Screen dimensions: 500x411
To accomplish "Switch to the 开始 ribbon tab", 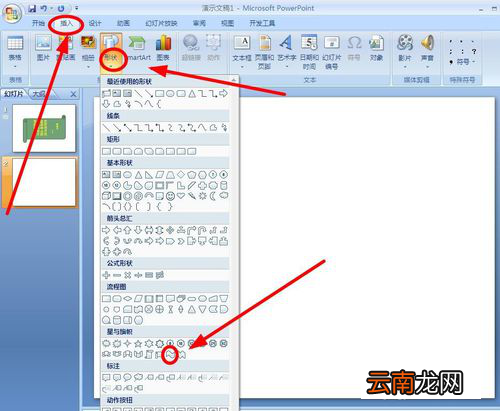I will 38,23.
